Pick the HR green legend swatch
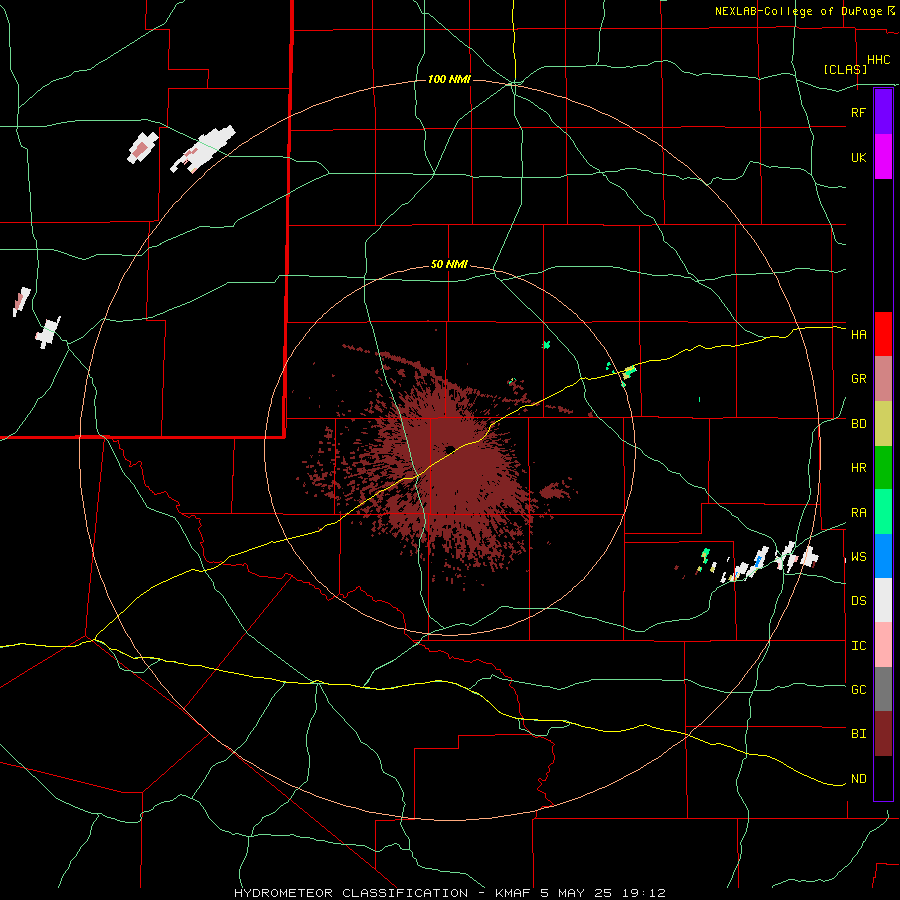900x900 pixels. (883, 467)
